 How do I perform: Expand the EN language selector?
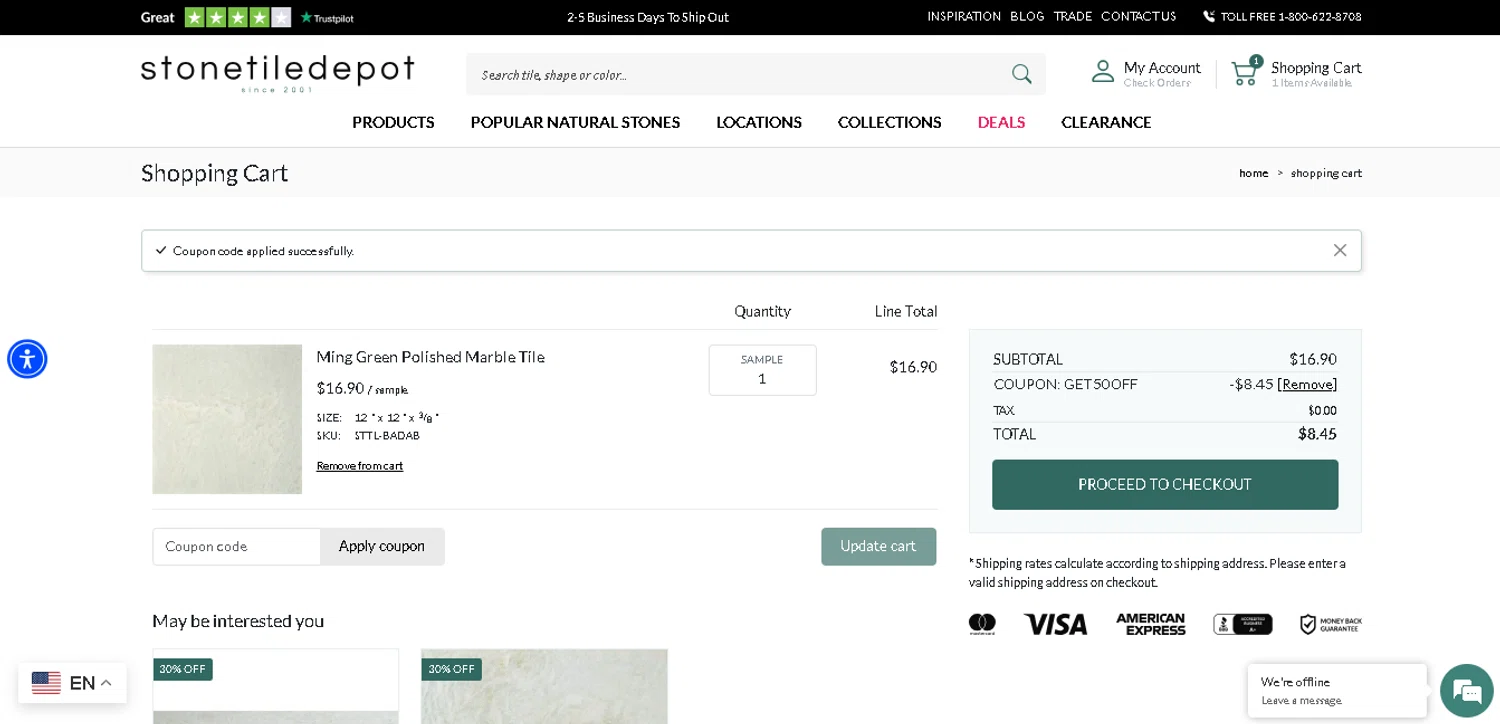tap(72, 683)
